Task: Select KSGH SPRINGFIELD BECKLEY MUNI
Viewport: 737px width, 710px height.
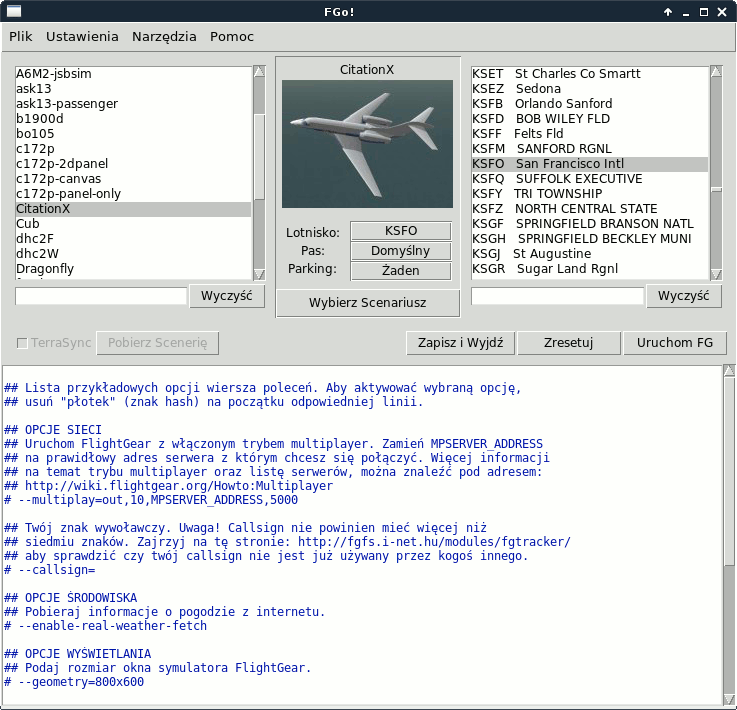Action: pyautogui.click(x=590, y=239)
